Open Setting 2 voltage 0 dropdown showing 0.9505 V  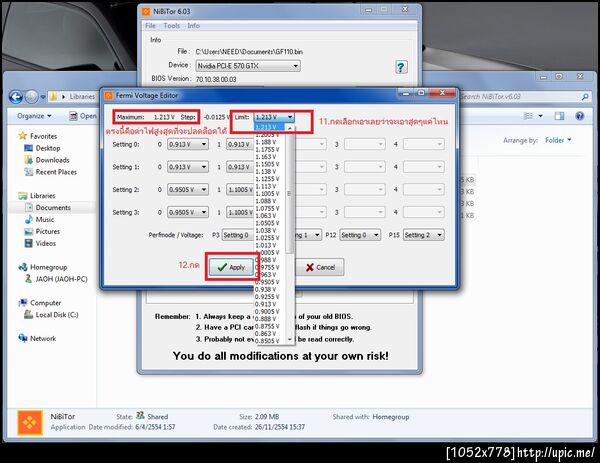click(188, 189)
